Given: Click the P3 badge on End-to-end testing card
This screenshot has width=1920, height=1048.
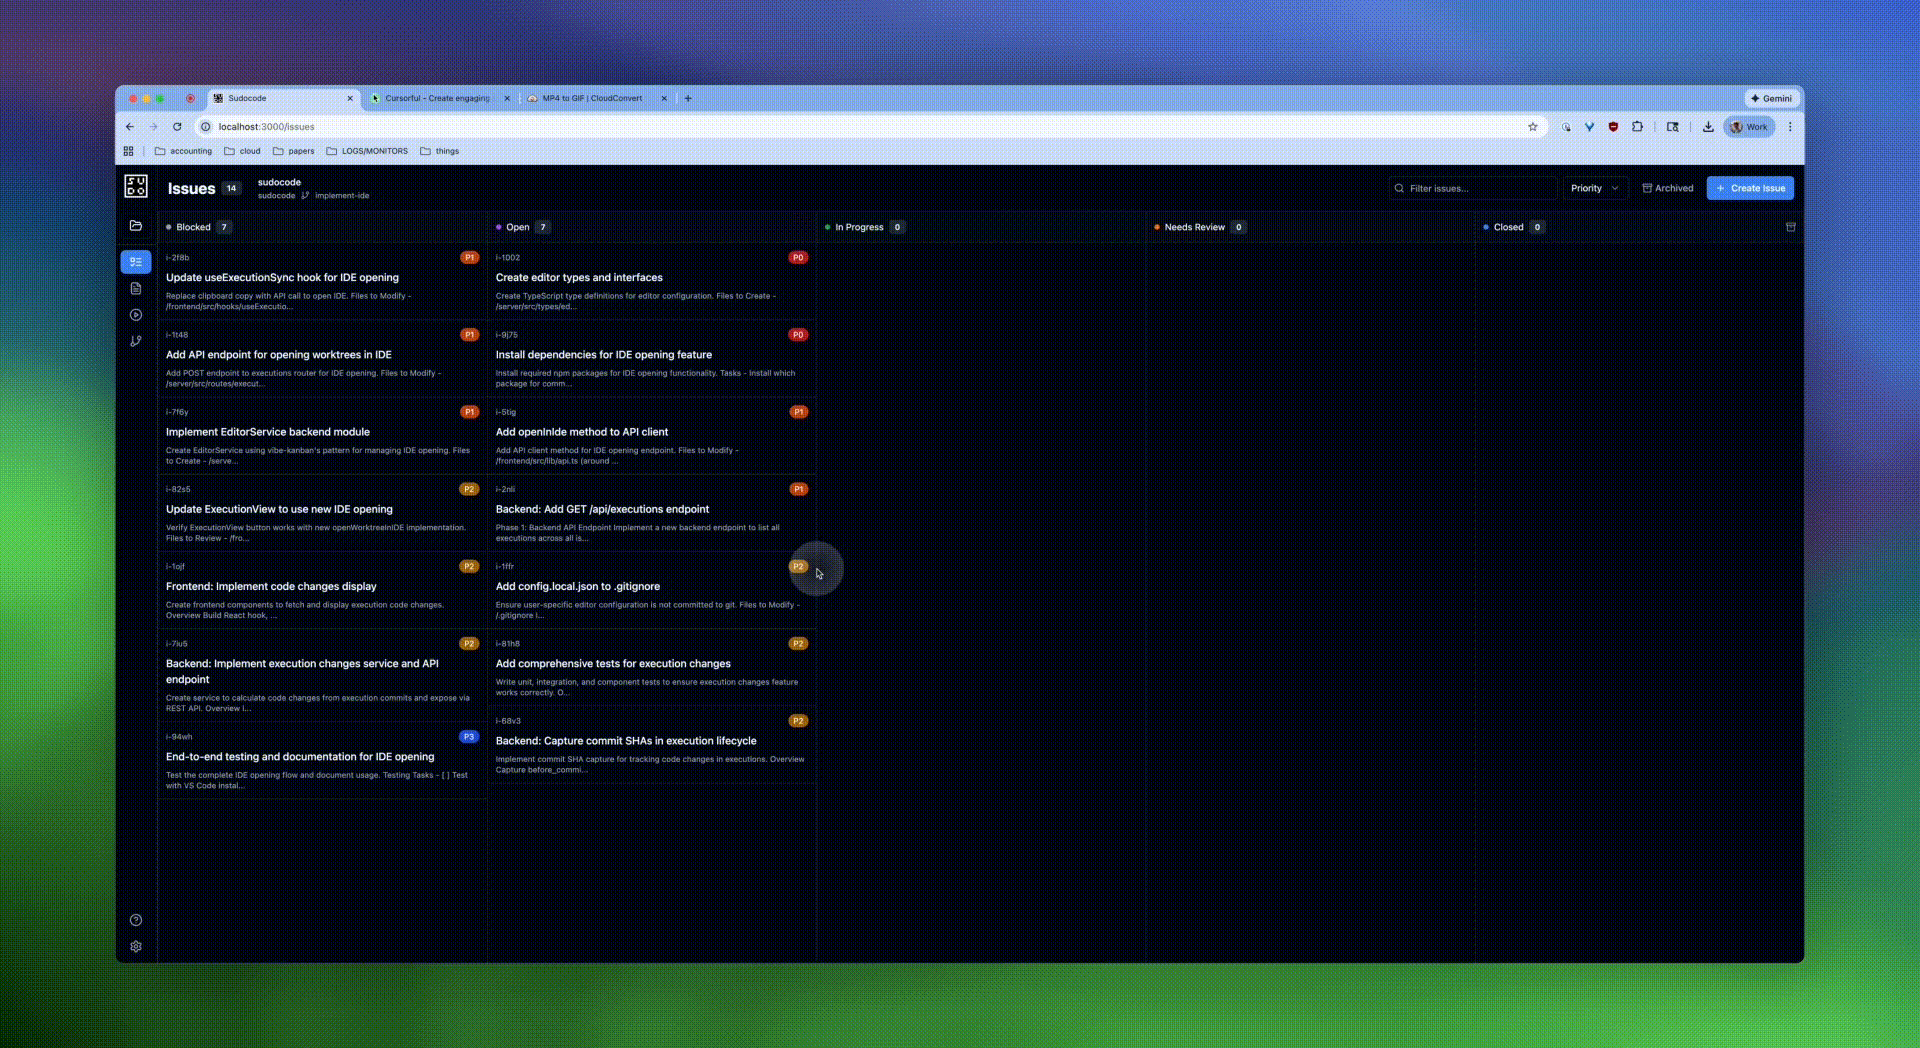Looking at the screenshot, I should (469, 737).
